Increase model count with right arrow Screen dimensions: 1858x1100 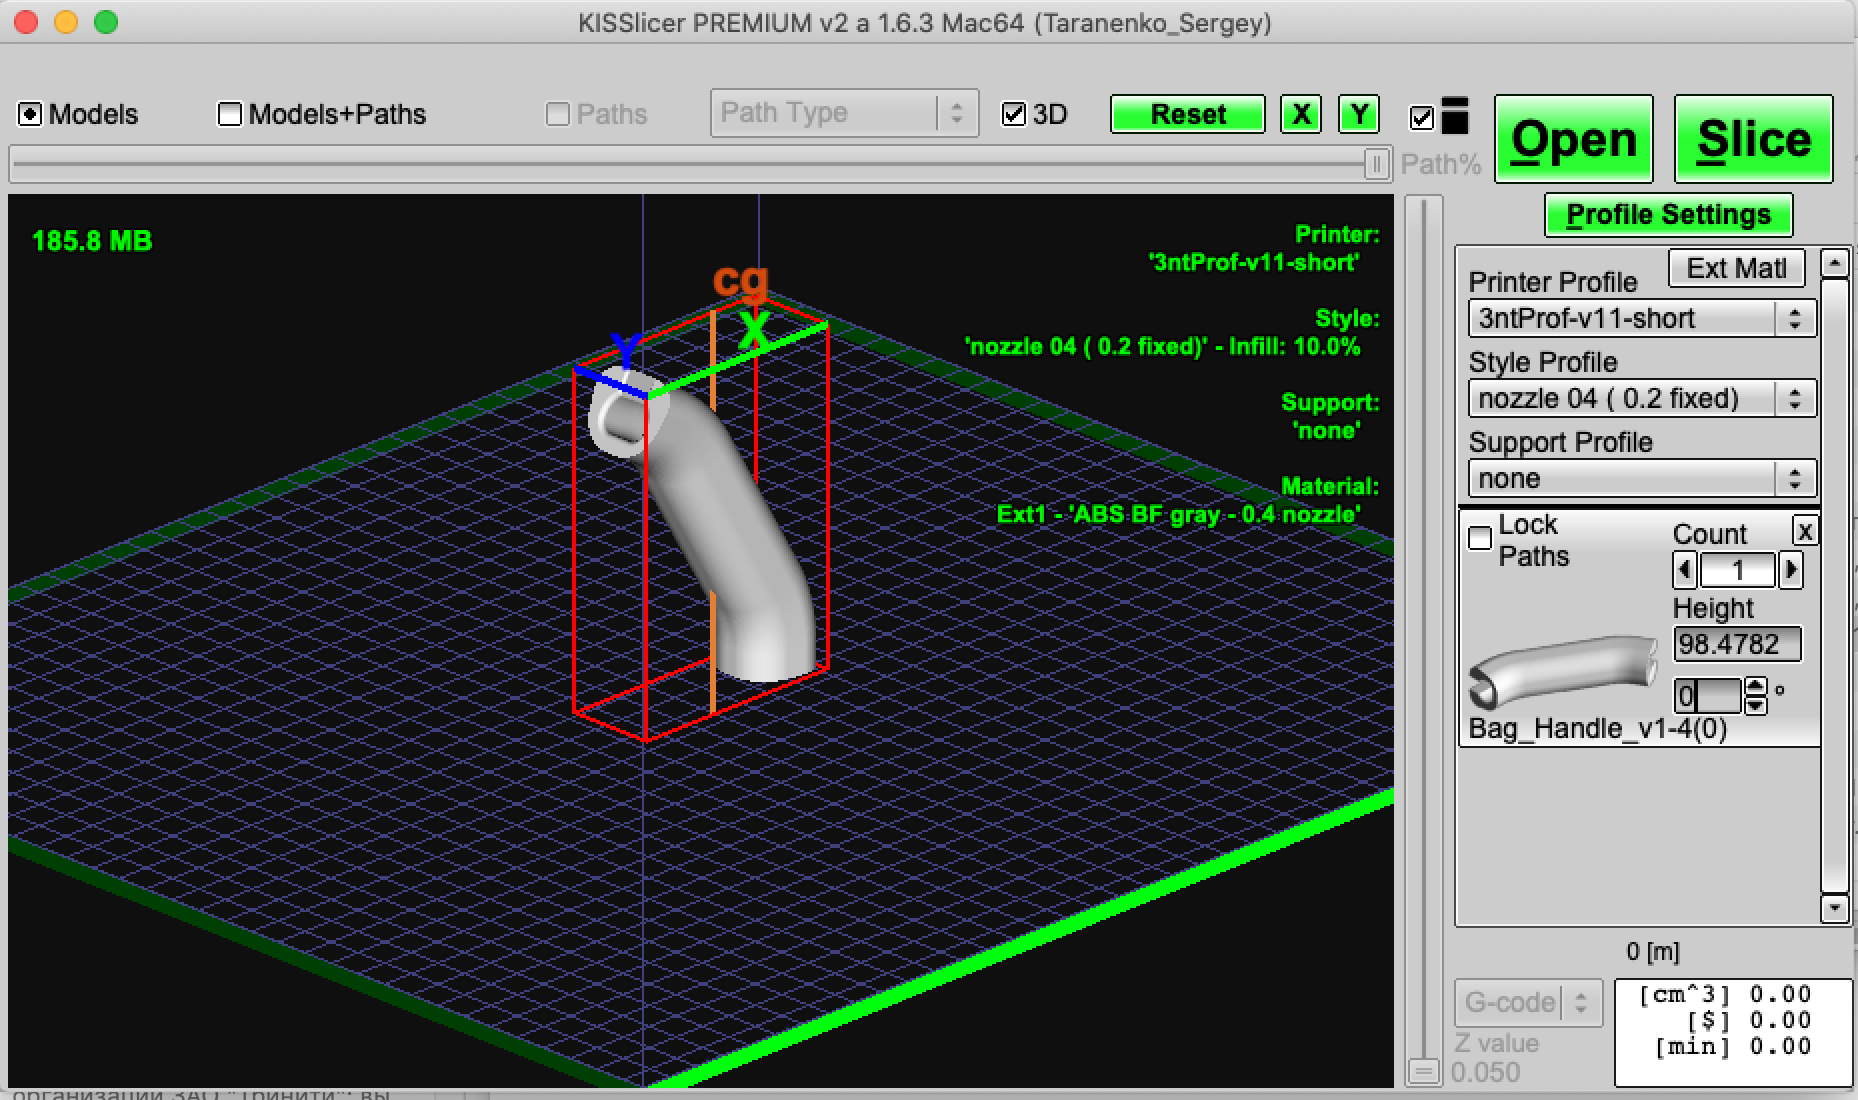click(1791, 571)
